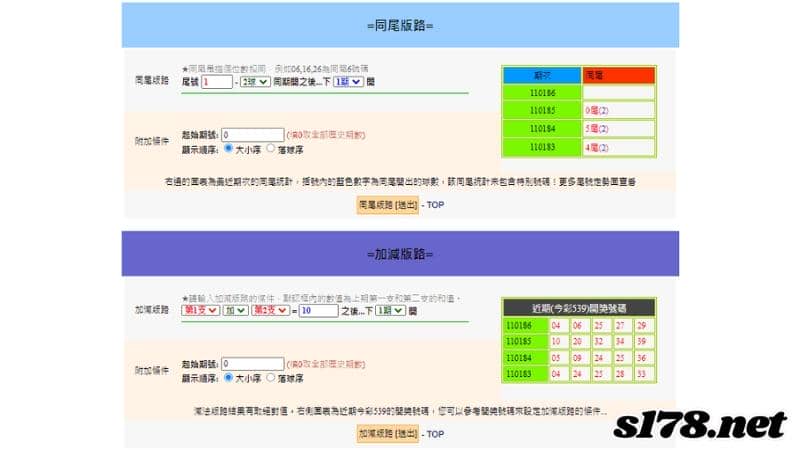Submit the 同尾版路 [送出] button

[388, 205]
